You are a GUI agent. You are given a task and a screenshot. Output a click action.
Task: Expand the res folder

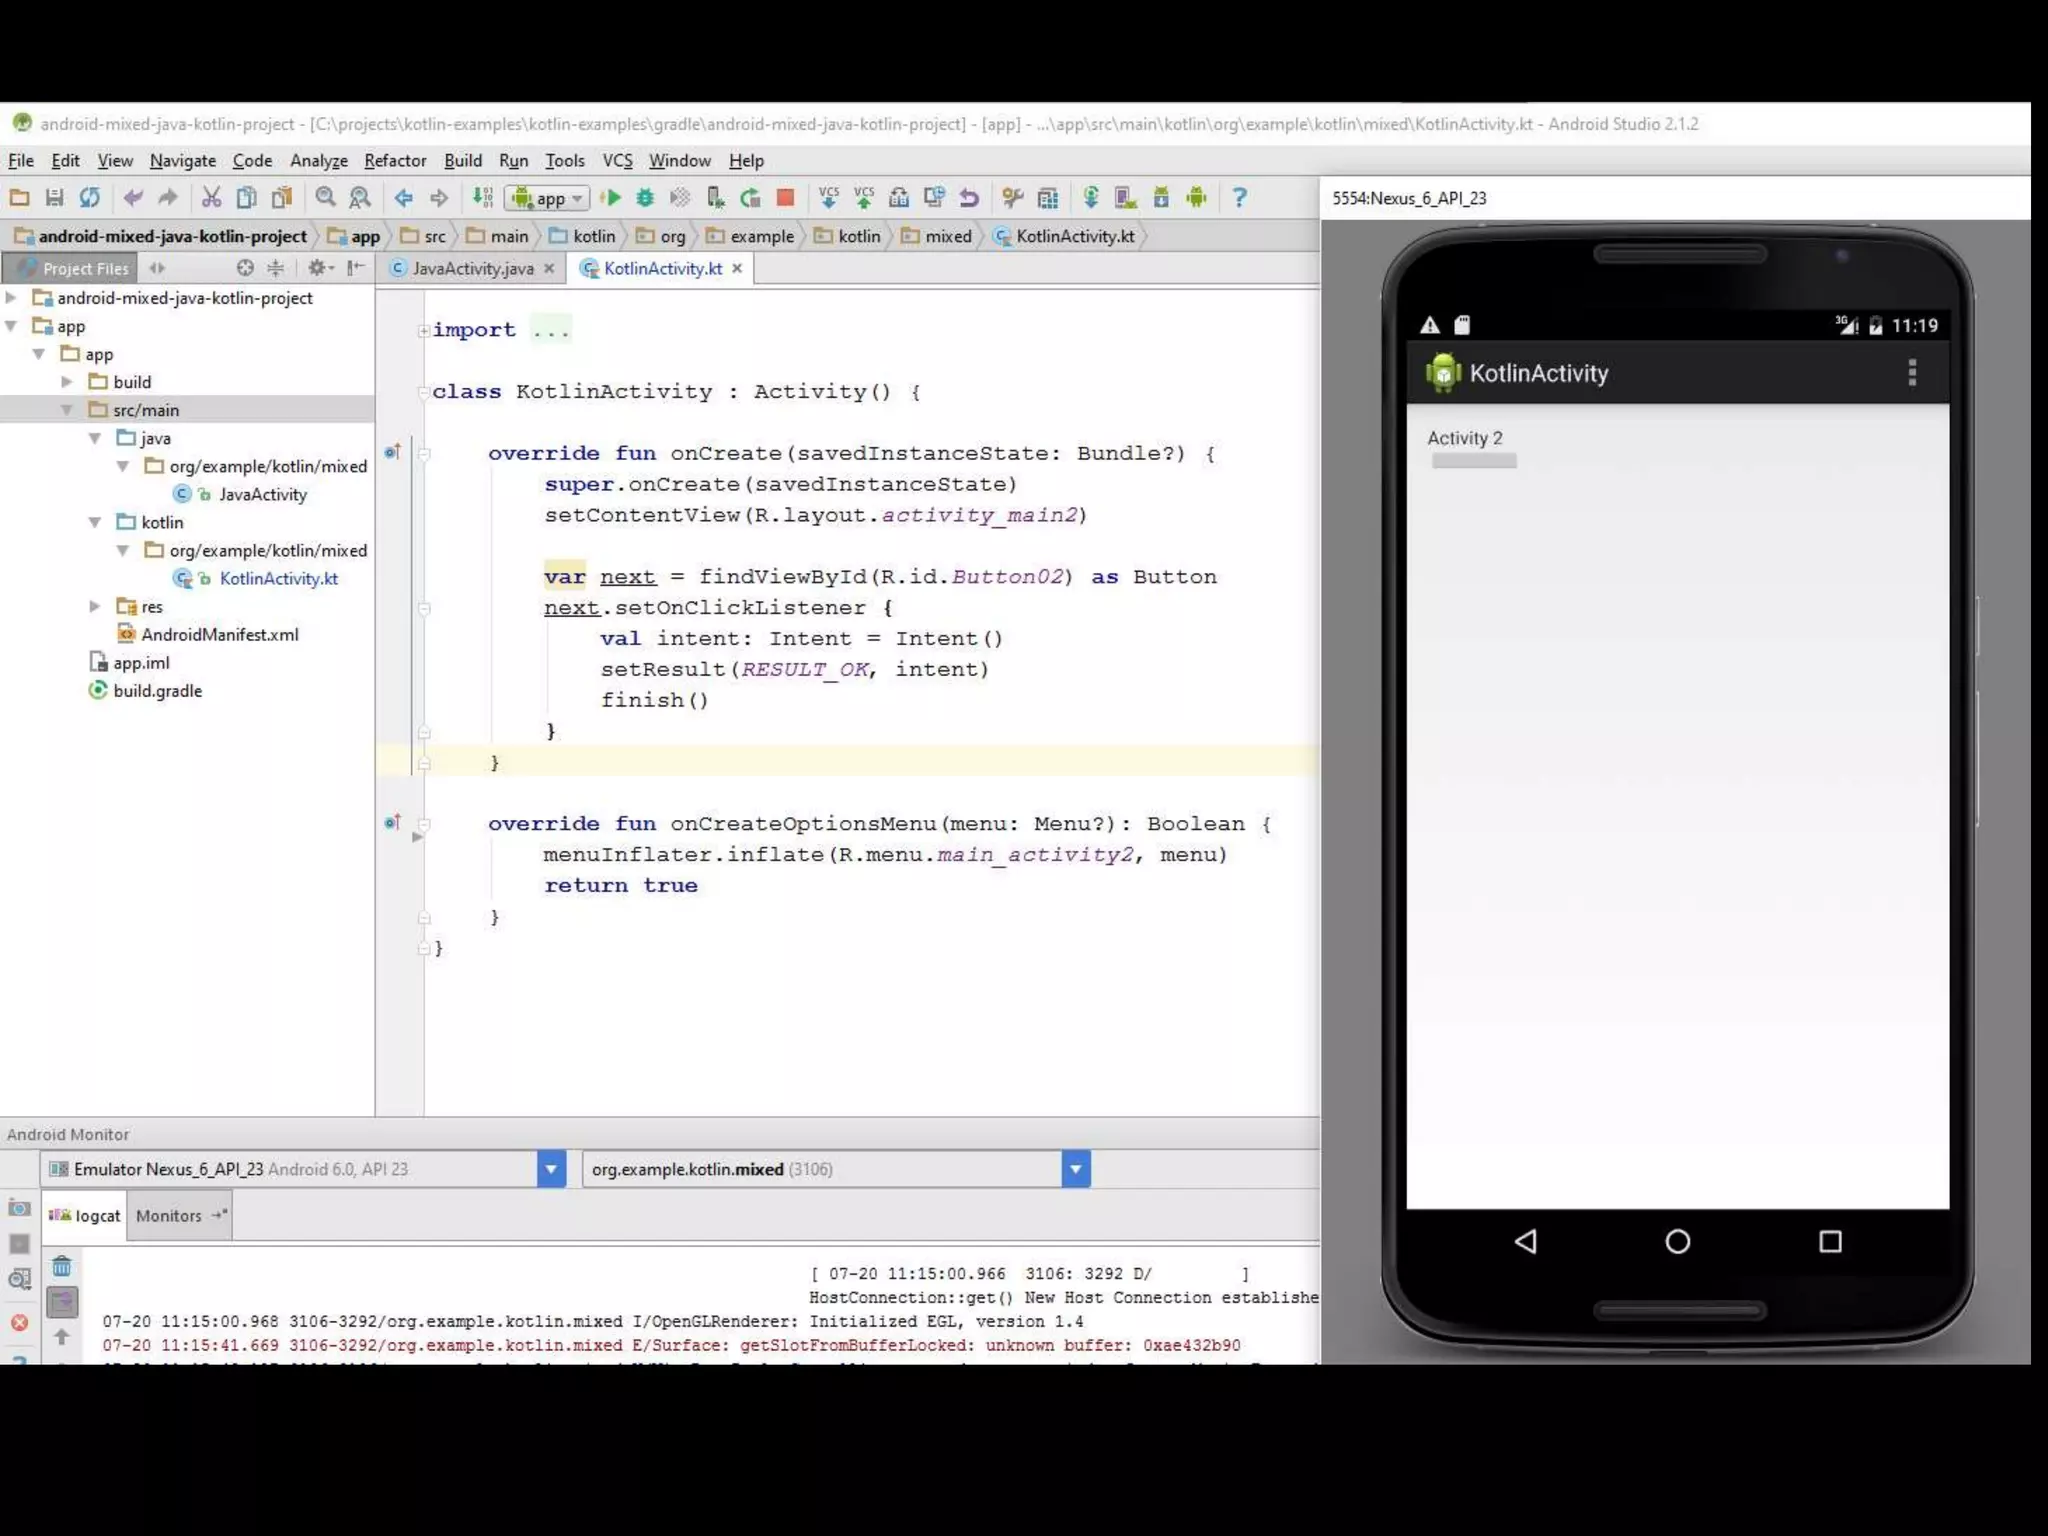tap(95, 606)
